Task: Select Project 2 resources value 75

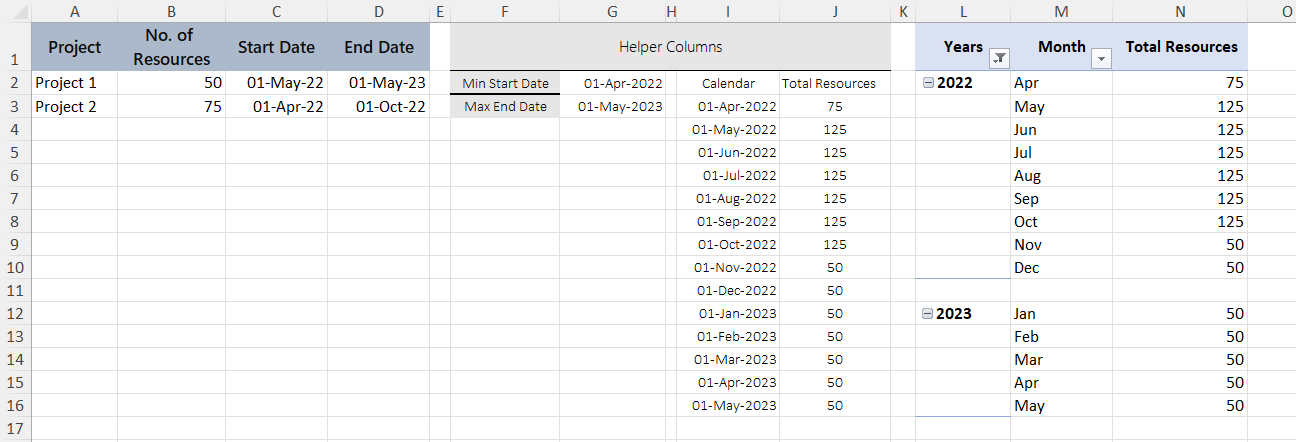Action: pyautogui.click(x=172, y=106)
